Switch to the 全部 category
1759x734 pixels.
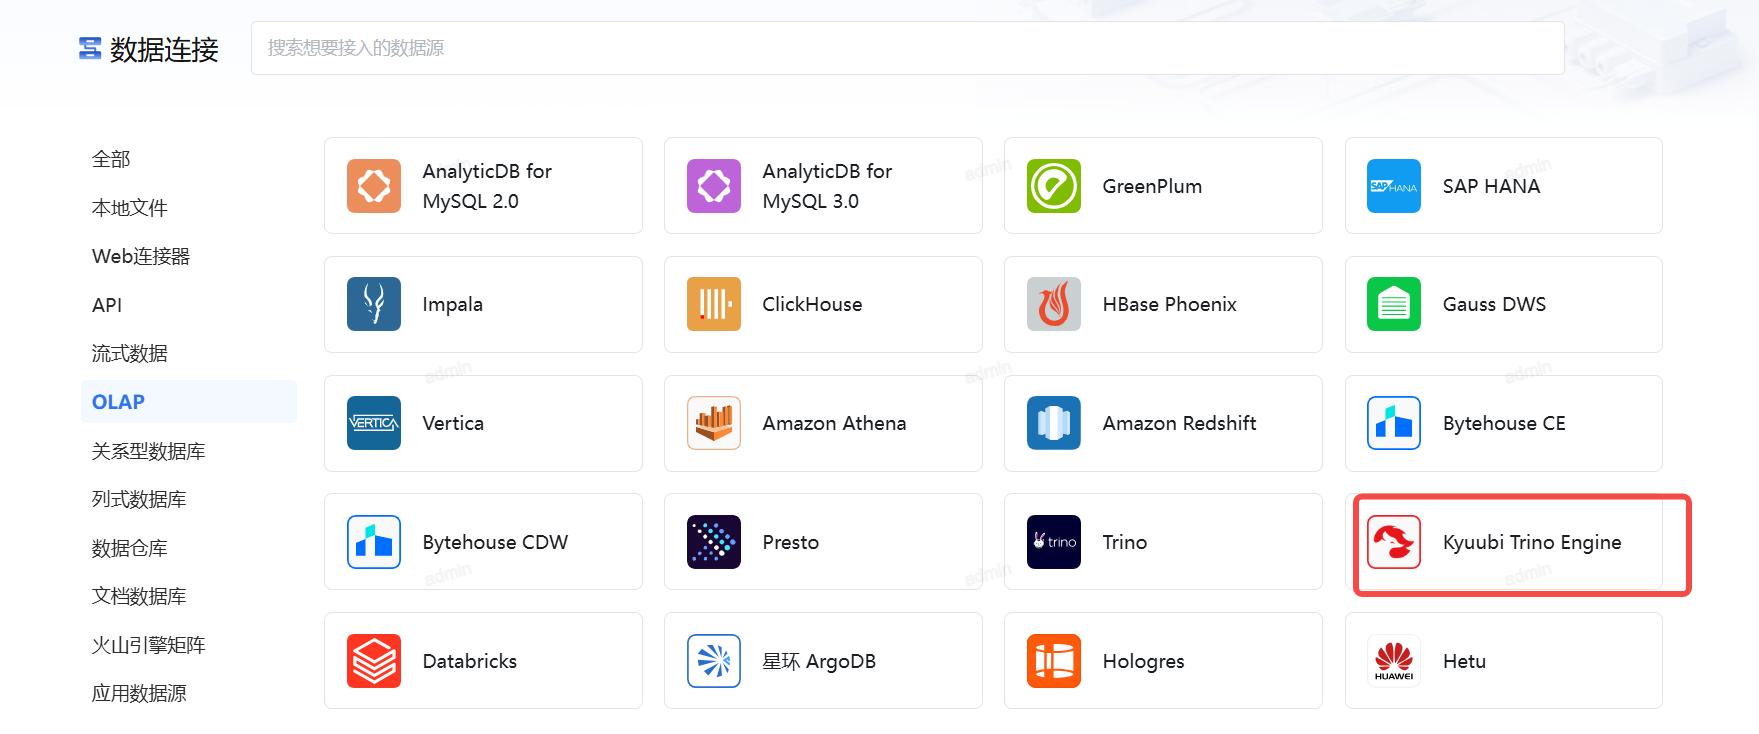111,159
